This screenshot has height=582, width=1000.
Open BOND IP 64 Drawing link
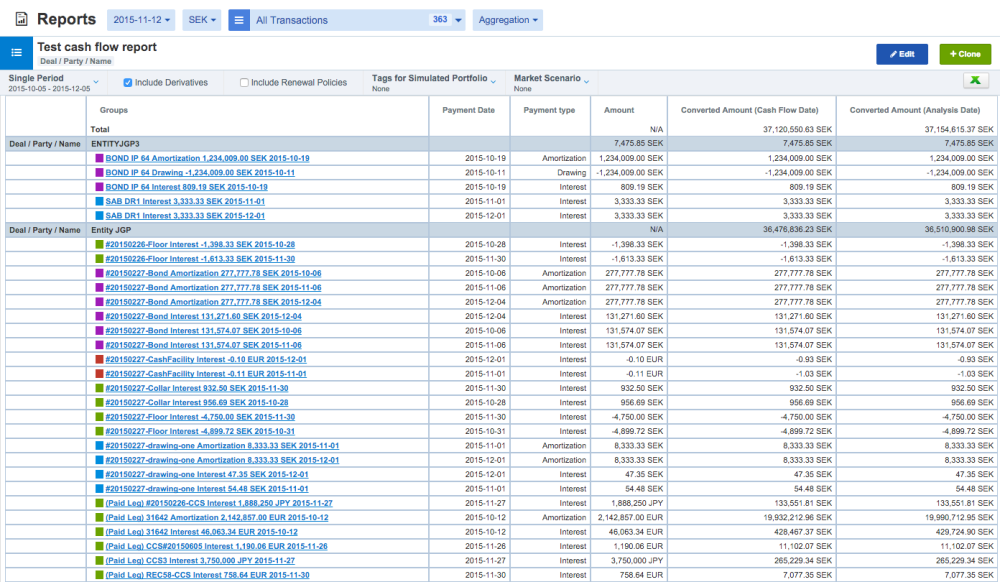[x=200, y=173]
